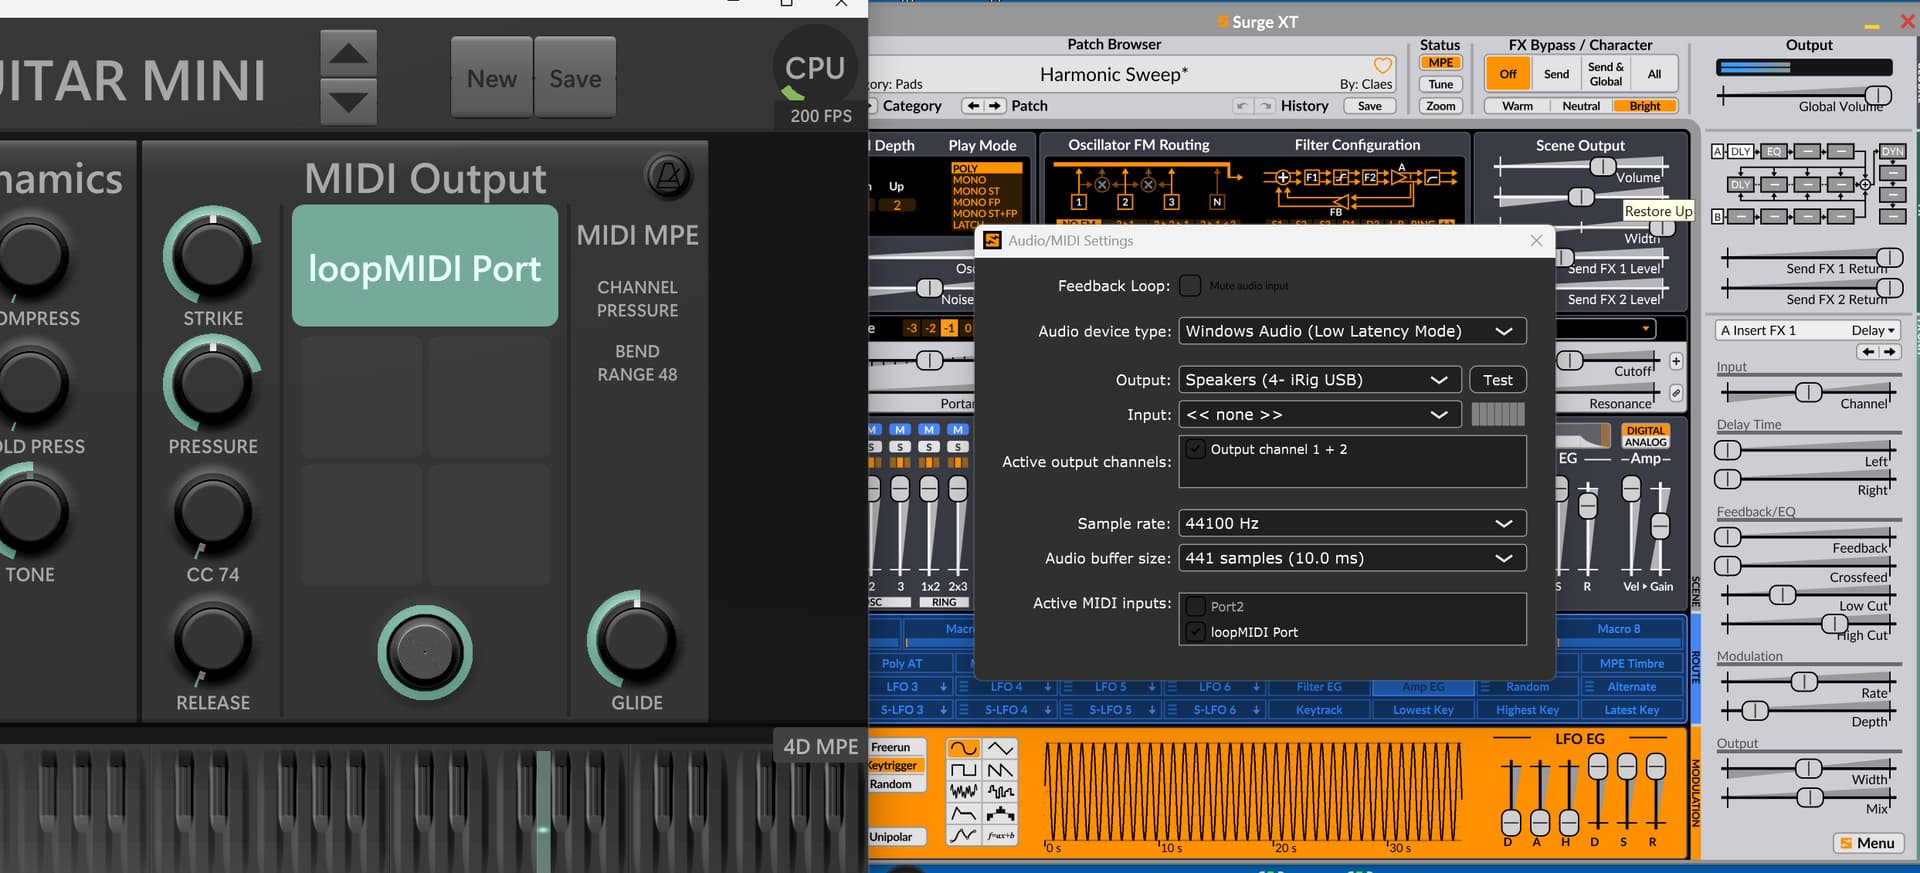Click the preset up arrow in Guitar Mini
The image size is (1920, 873).
click(x=348, y=52)
